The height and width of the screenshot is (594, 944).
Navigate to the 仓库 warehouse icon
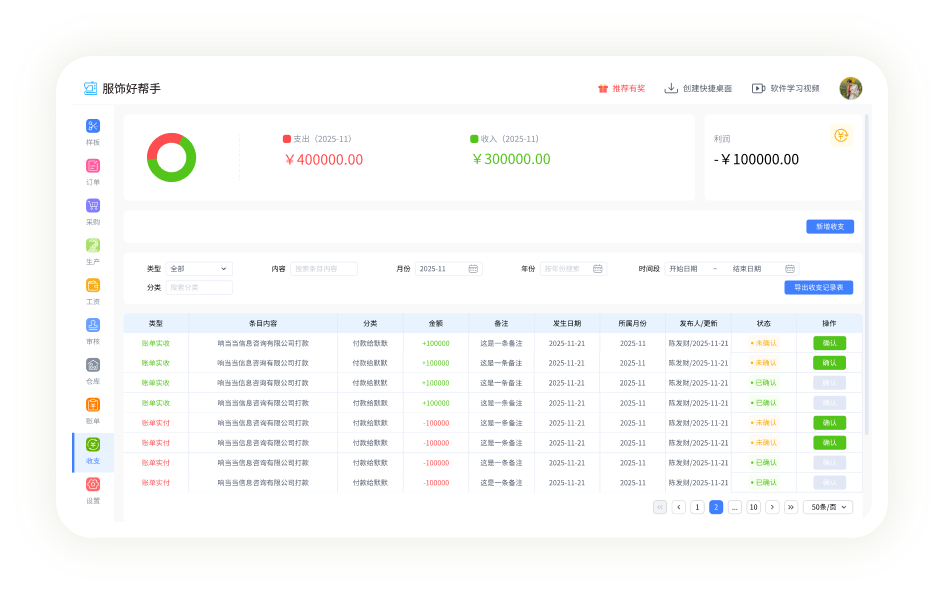pos(93,365)
